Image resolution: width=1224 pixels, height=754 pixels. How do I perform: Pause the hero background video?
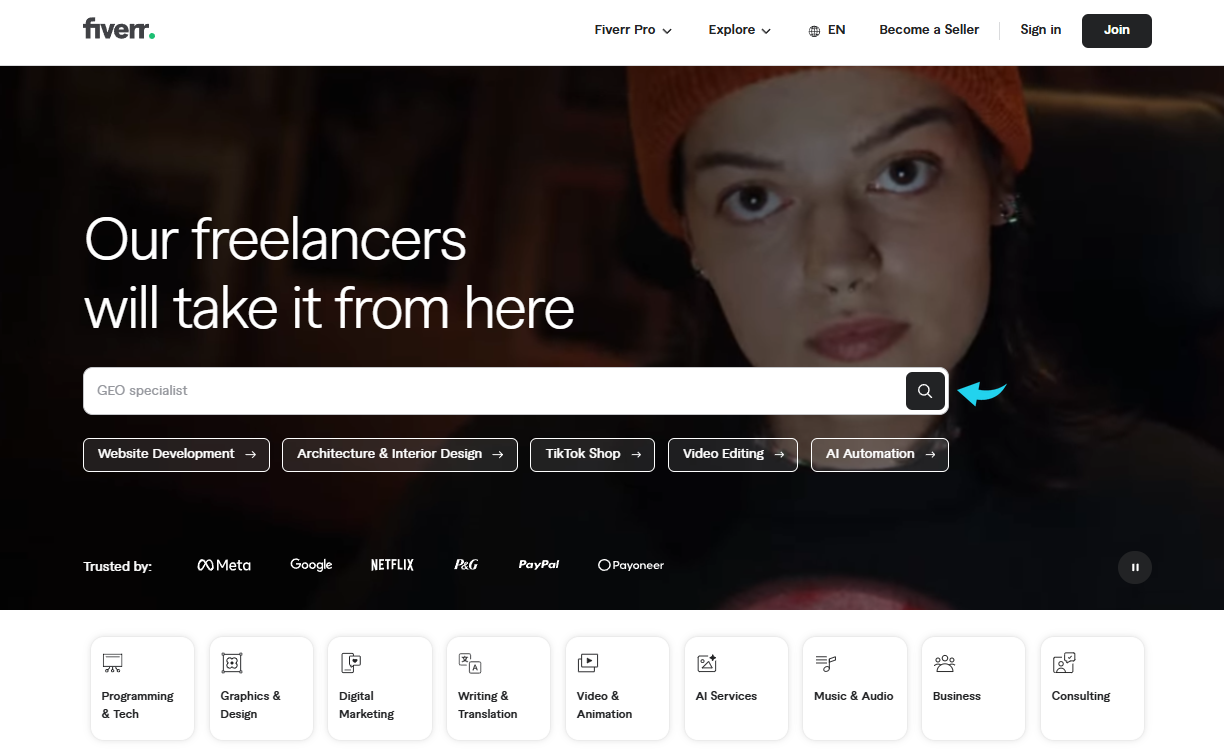click(x=1135, y=567)
